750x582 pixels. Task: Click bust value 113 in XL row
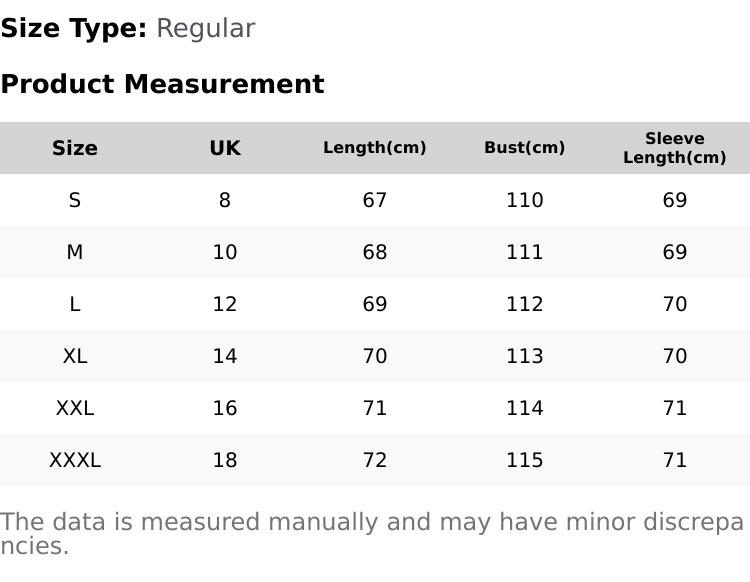tap(525, 356)
